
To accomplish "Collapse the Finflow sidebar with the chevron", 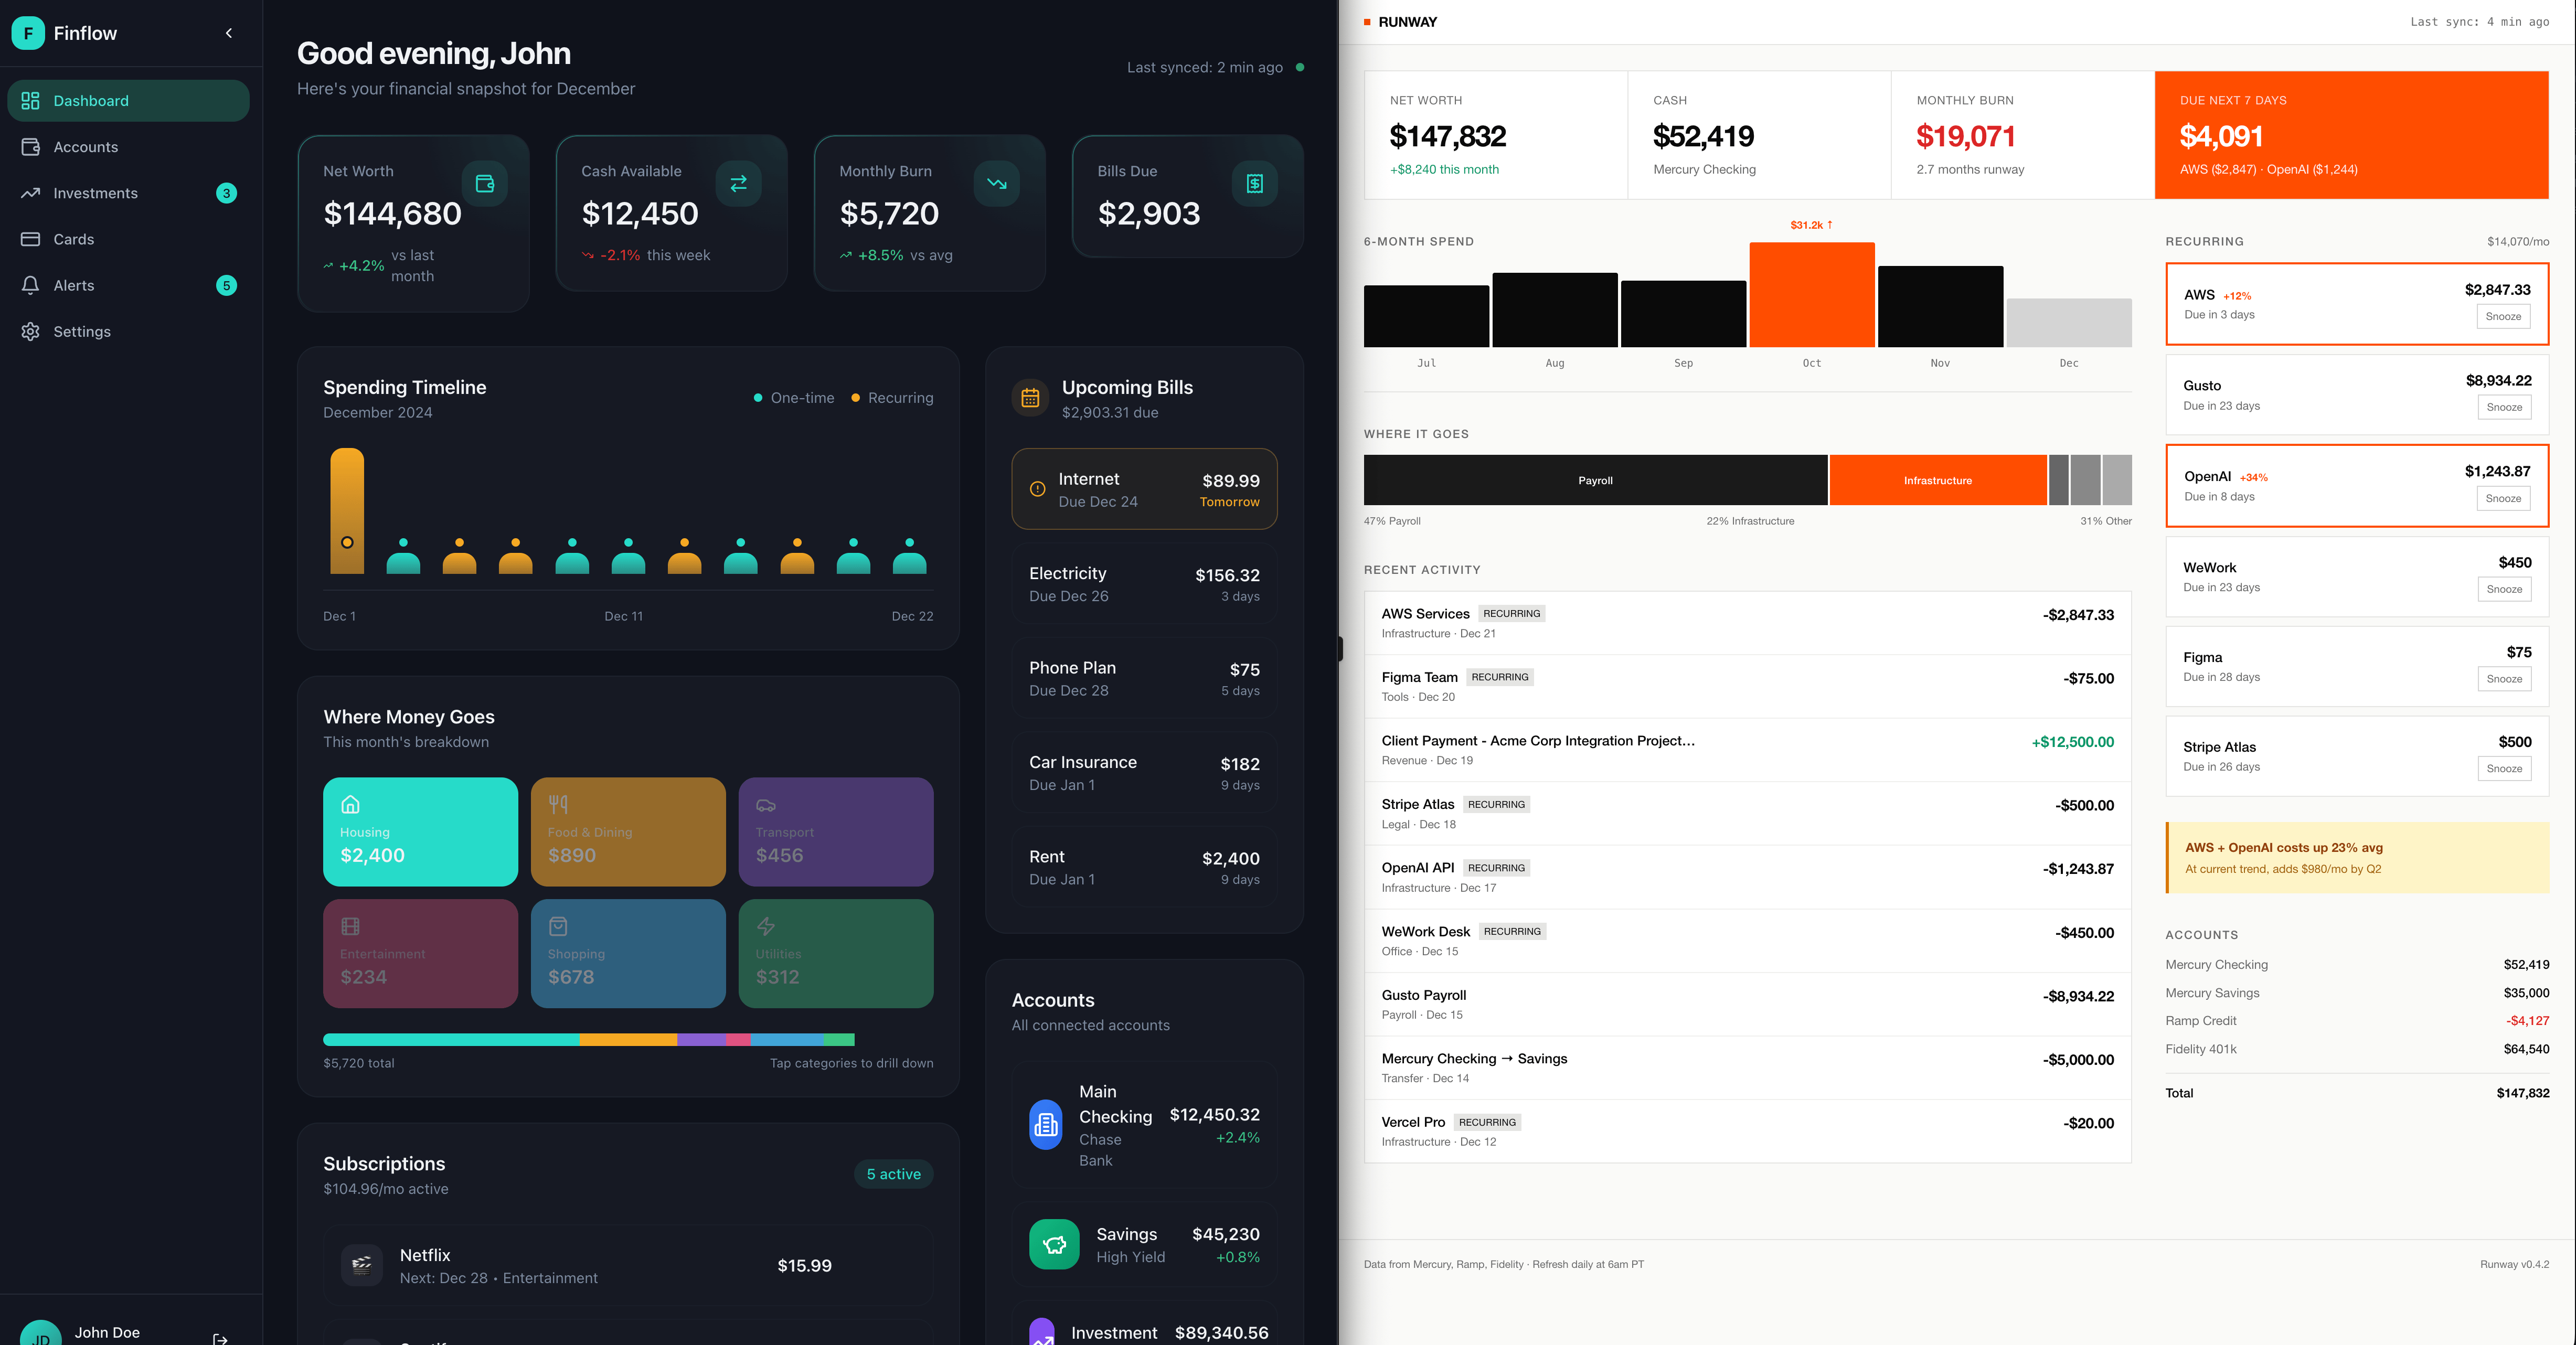I will [x=228, y=33].
